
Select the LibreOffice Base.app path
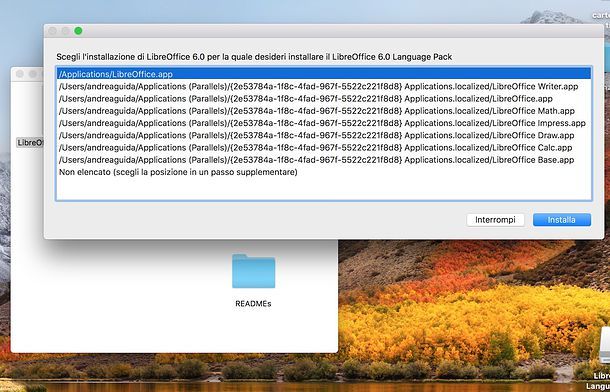(324, 160)
